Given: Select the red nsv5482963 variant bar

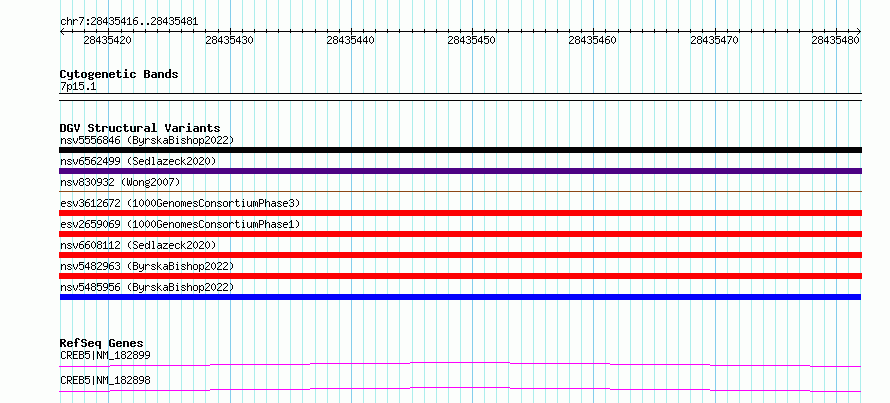Looking at the screenshot, I should [x=460, y=276].
